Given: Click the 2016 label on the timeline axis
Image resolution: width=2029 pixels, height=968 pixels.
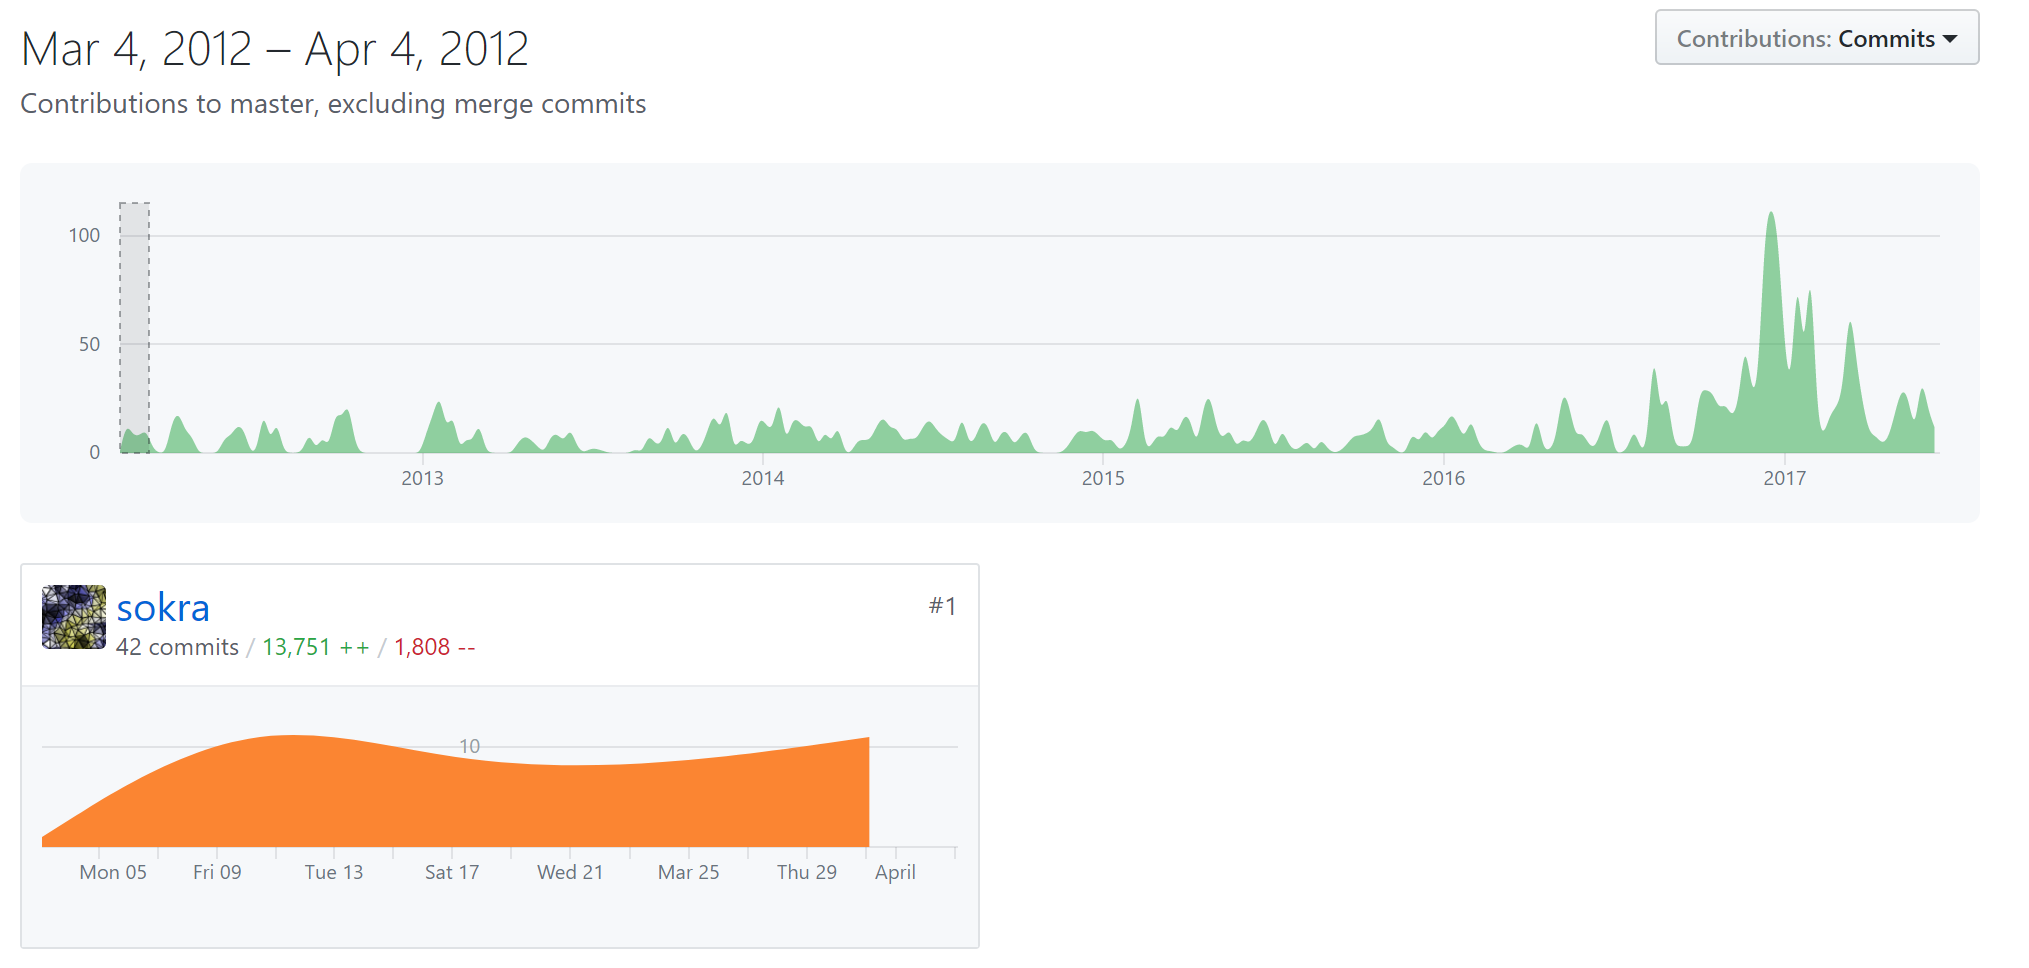Looking at the screenshot, I should pos(1443,478).
